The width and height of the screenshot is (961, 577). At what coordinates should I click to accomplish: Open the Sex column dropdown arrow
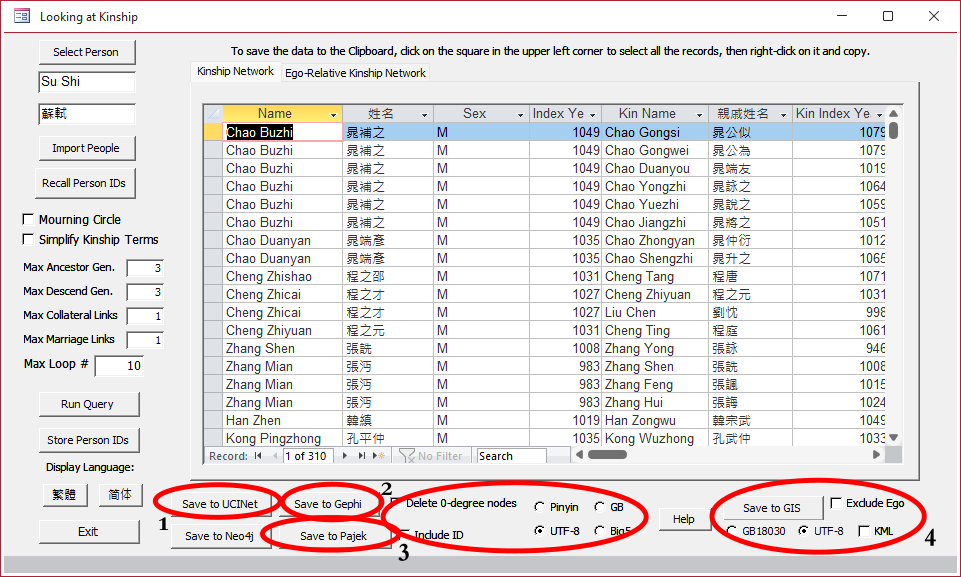tap(520, 115)
